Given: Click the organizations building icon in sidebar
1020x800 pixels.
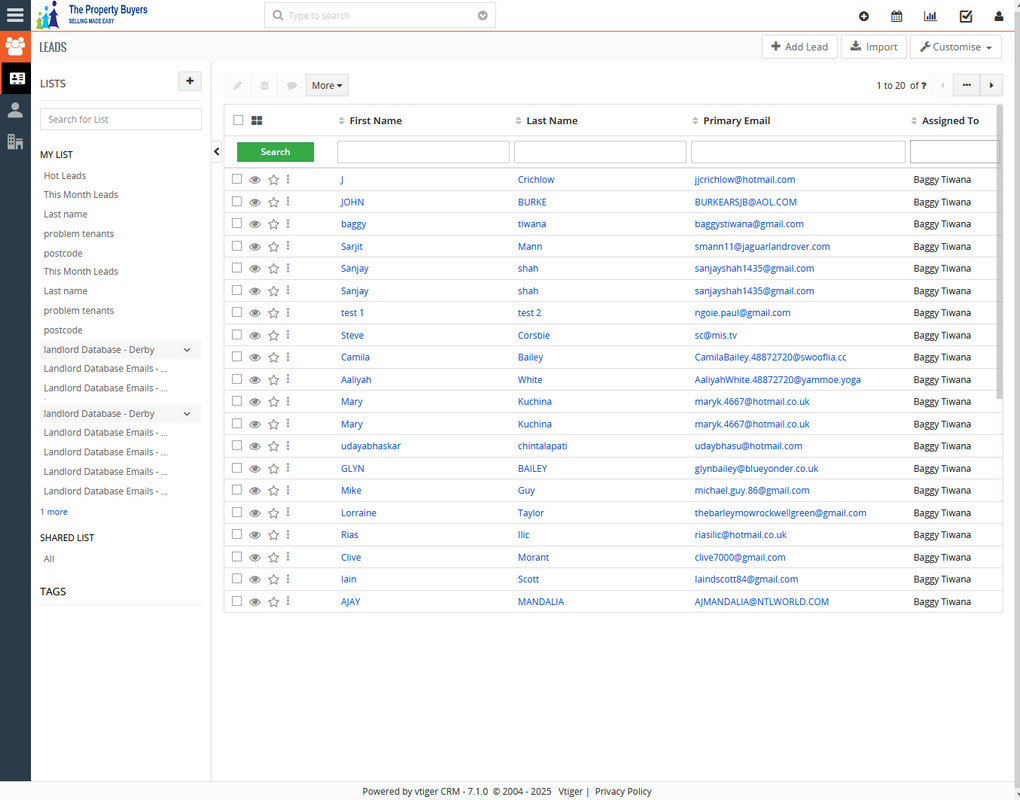Looking at the screenshot, I should pos(15,142).
